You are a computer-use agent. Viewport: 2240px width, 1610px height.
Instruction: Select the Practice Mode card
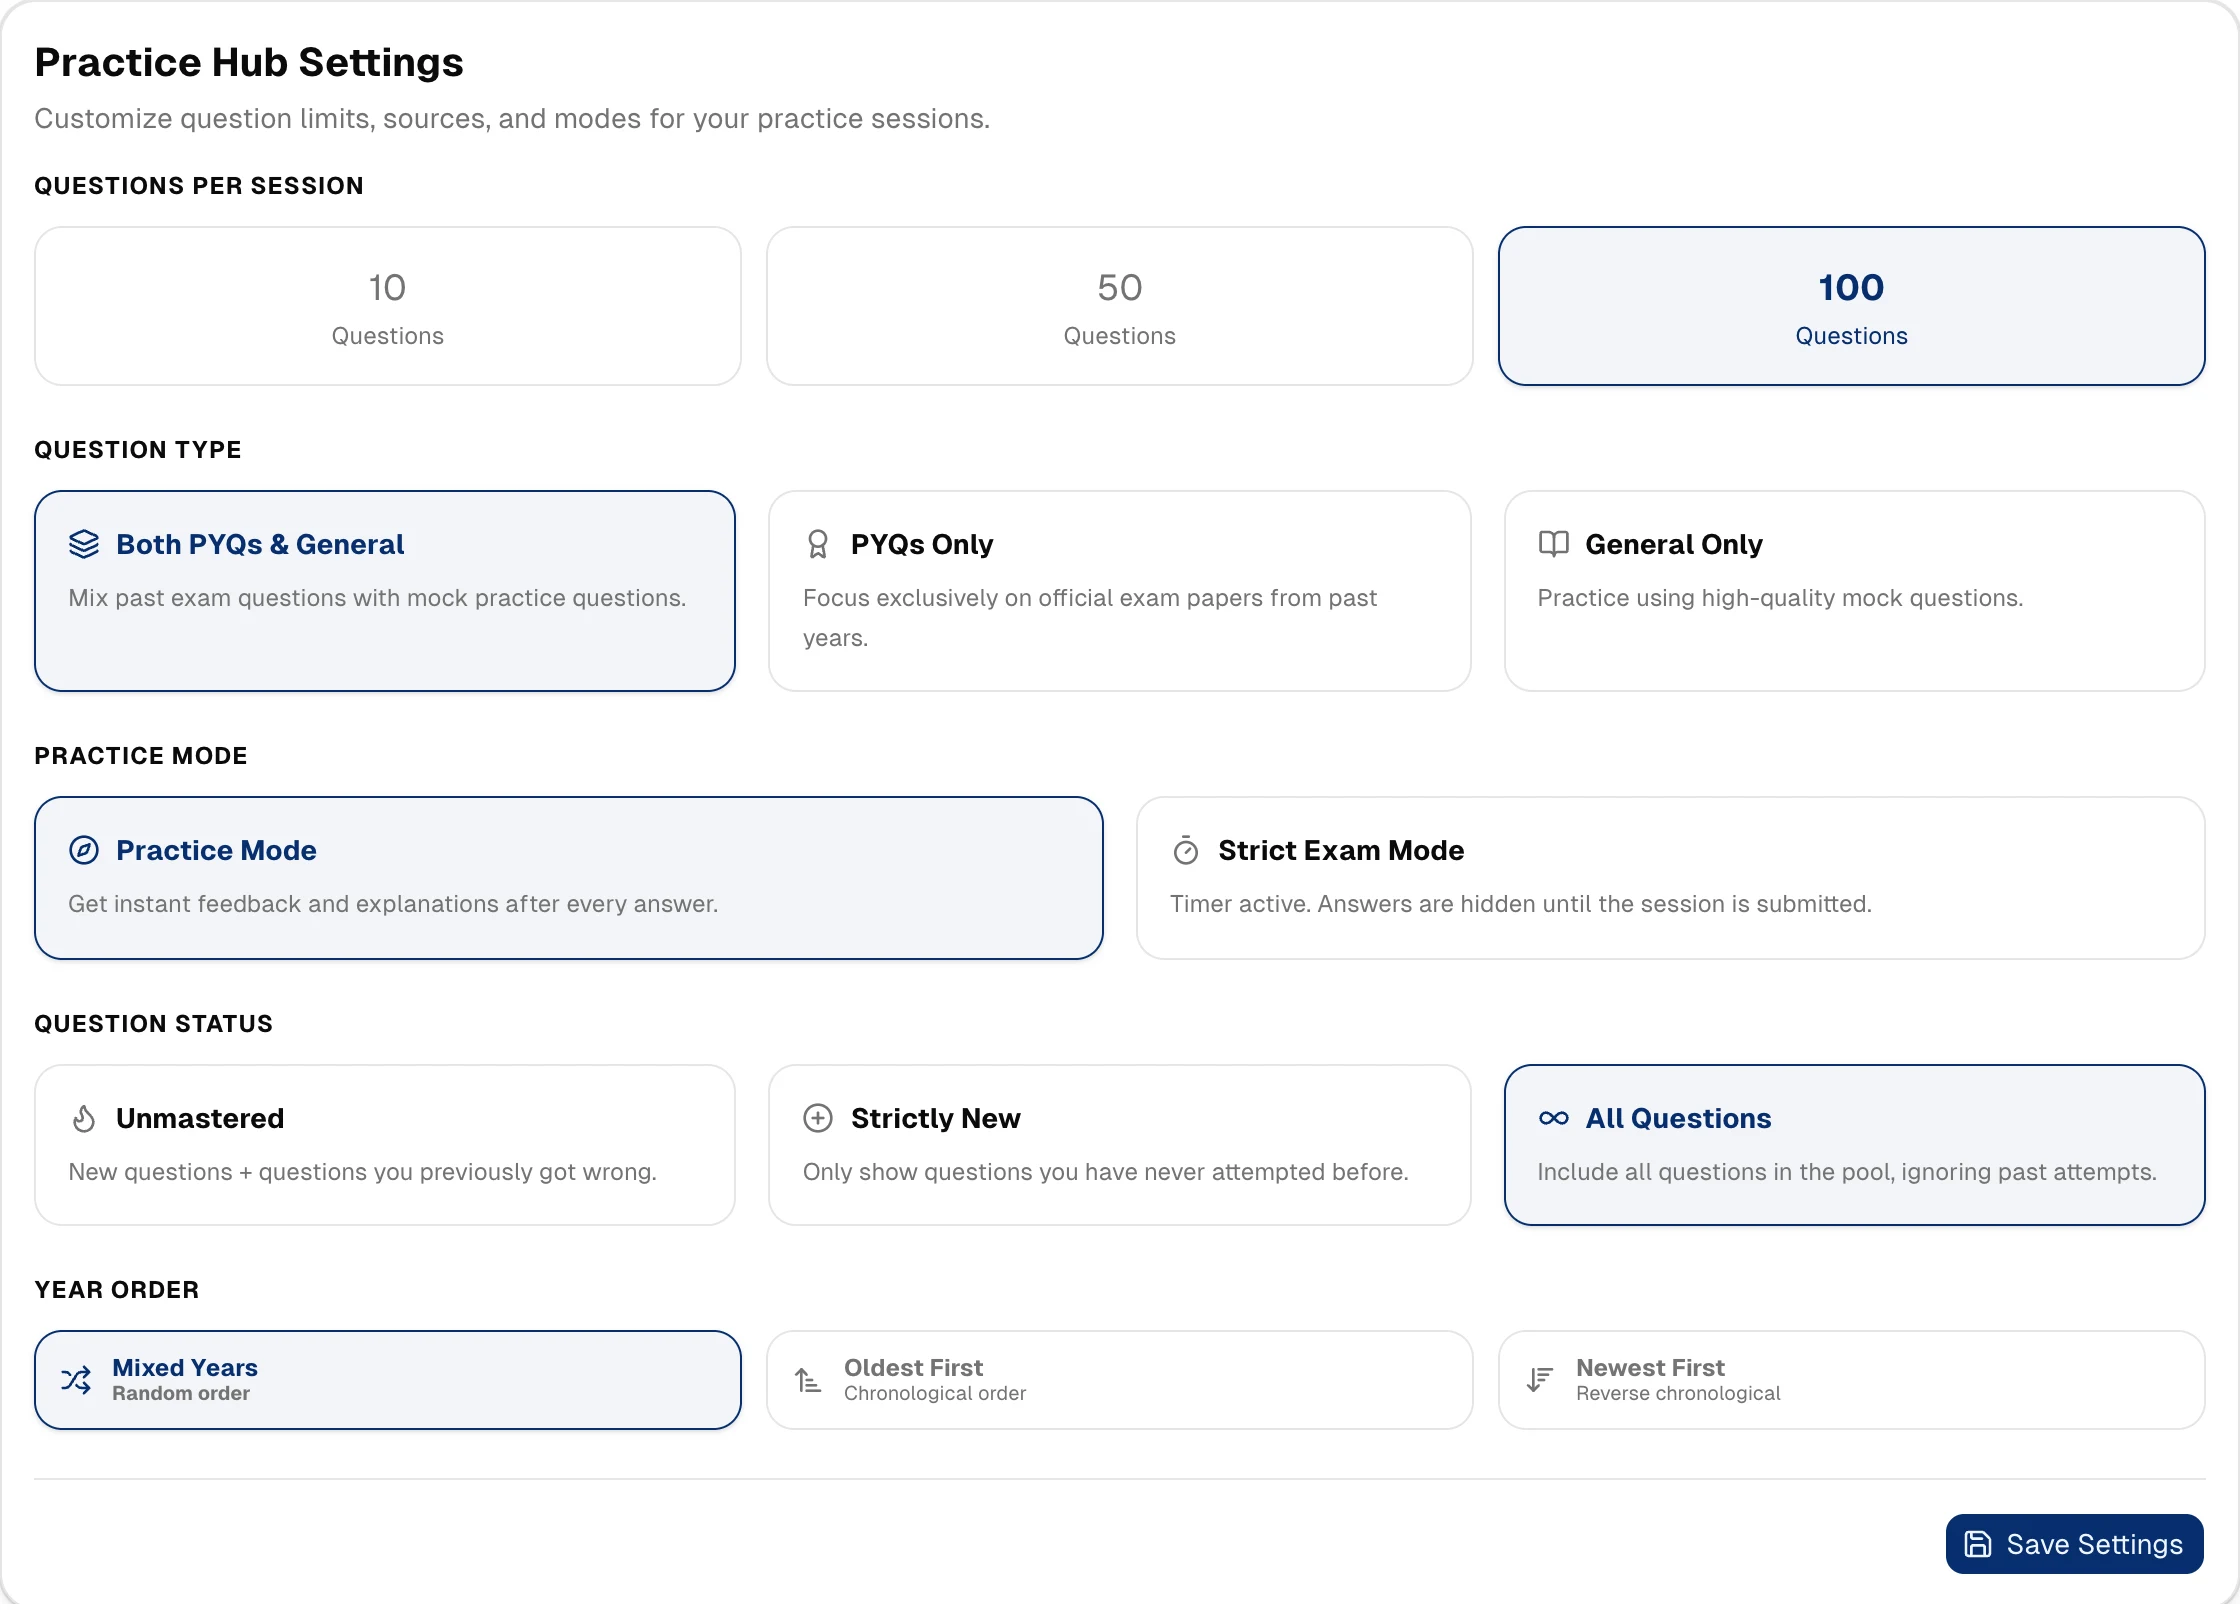point(569,878)
